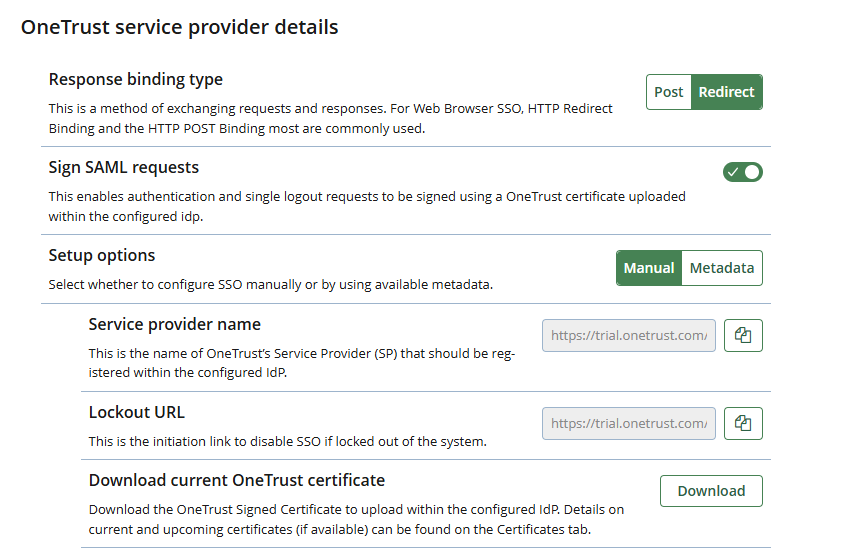The height and width of the screenshot is (560, 851).
Task: Focus the Service provider name URL field
Action: [629, 336]
